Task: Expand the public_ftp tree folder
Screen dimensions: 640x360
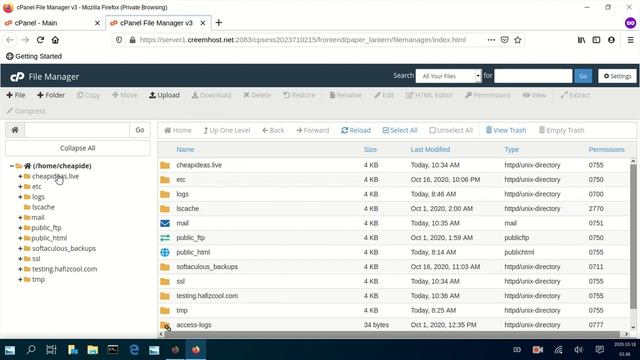Action: (20, 228)
